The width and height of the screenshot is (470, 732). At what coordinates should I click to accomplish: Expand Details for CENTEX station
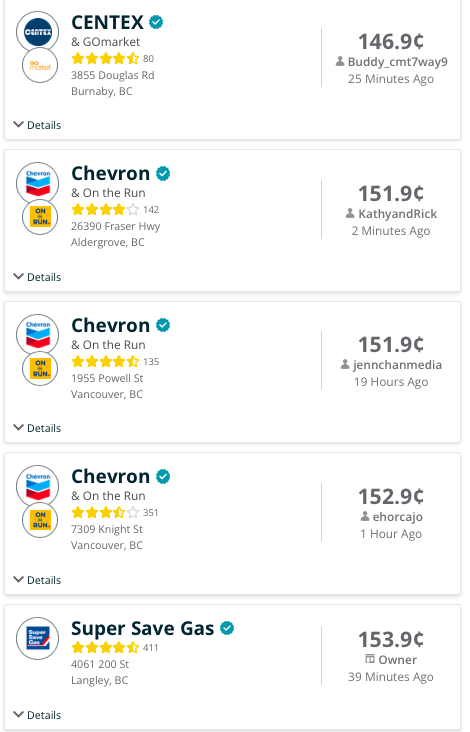point(37,125)
